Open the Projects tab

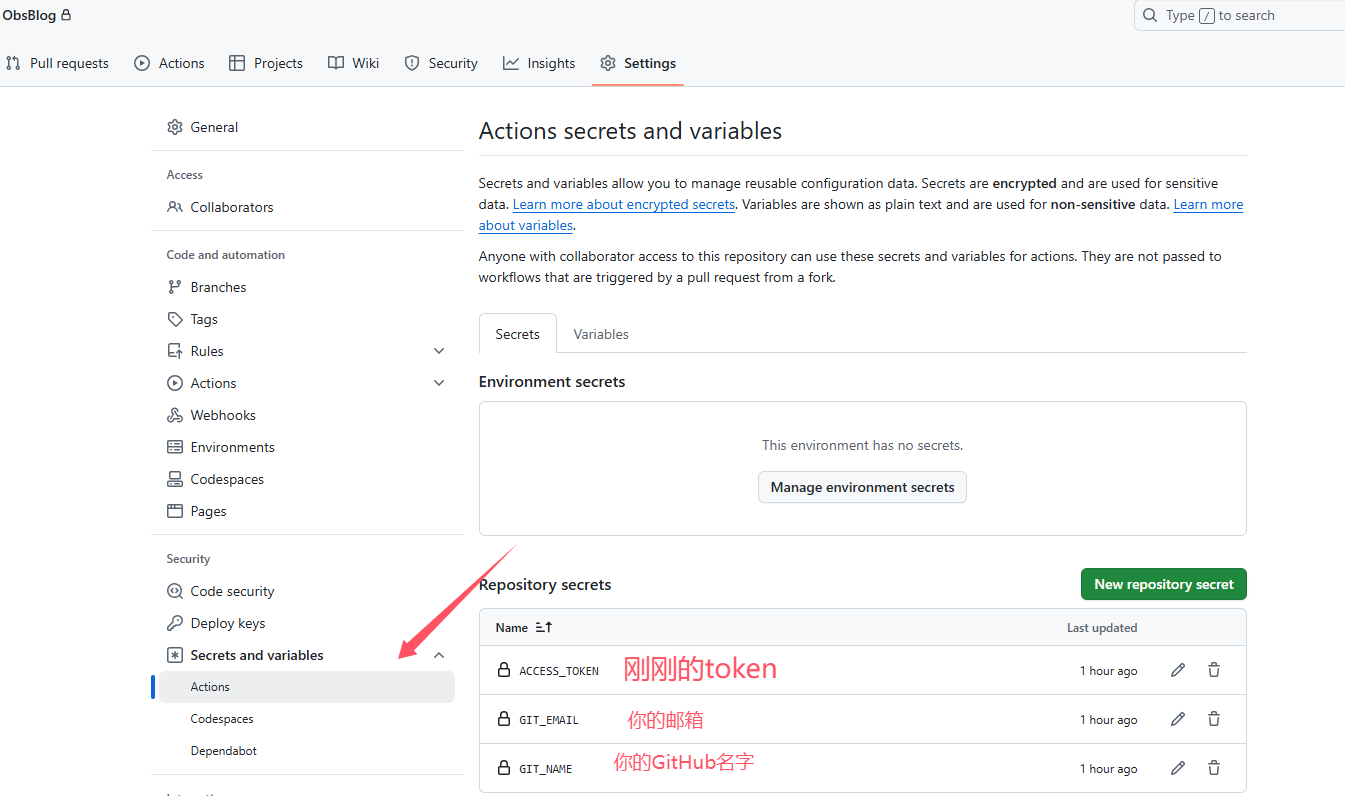(x=266, y=63)
